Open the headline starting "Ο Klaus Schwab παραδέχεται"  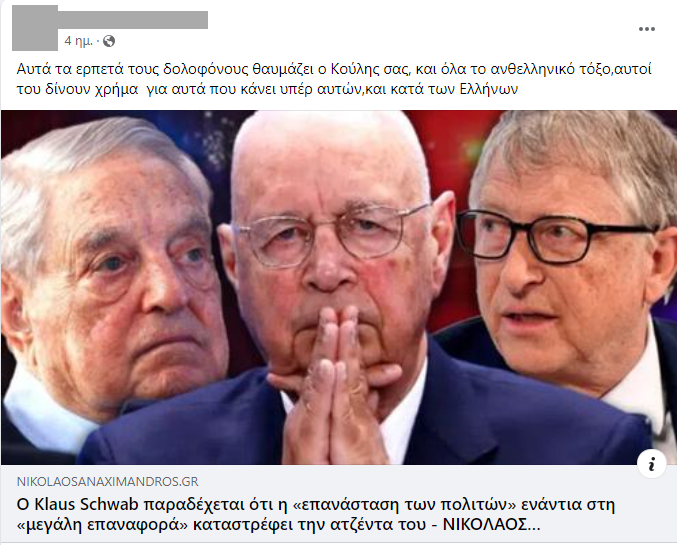[x=316, y=514]
